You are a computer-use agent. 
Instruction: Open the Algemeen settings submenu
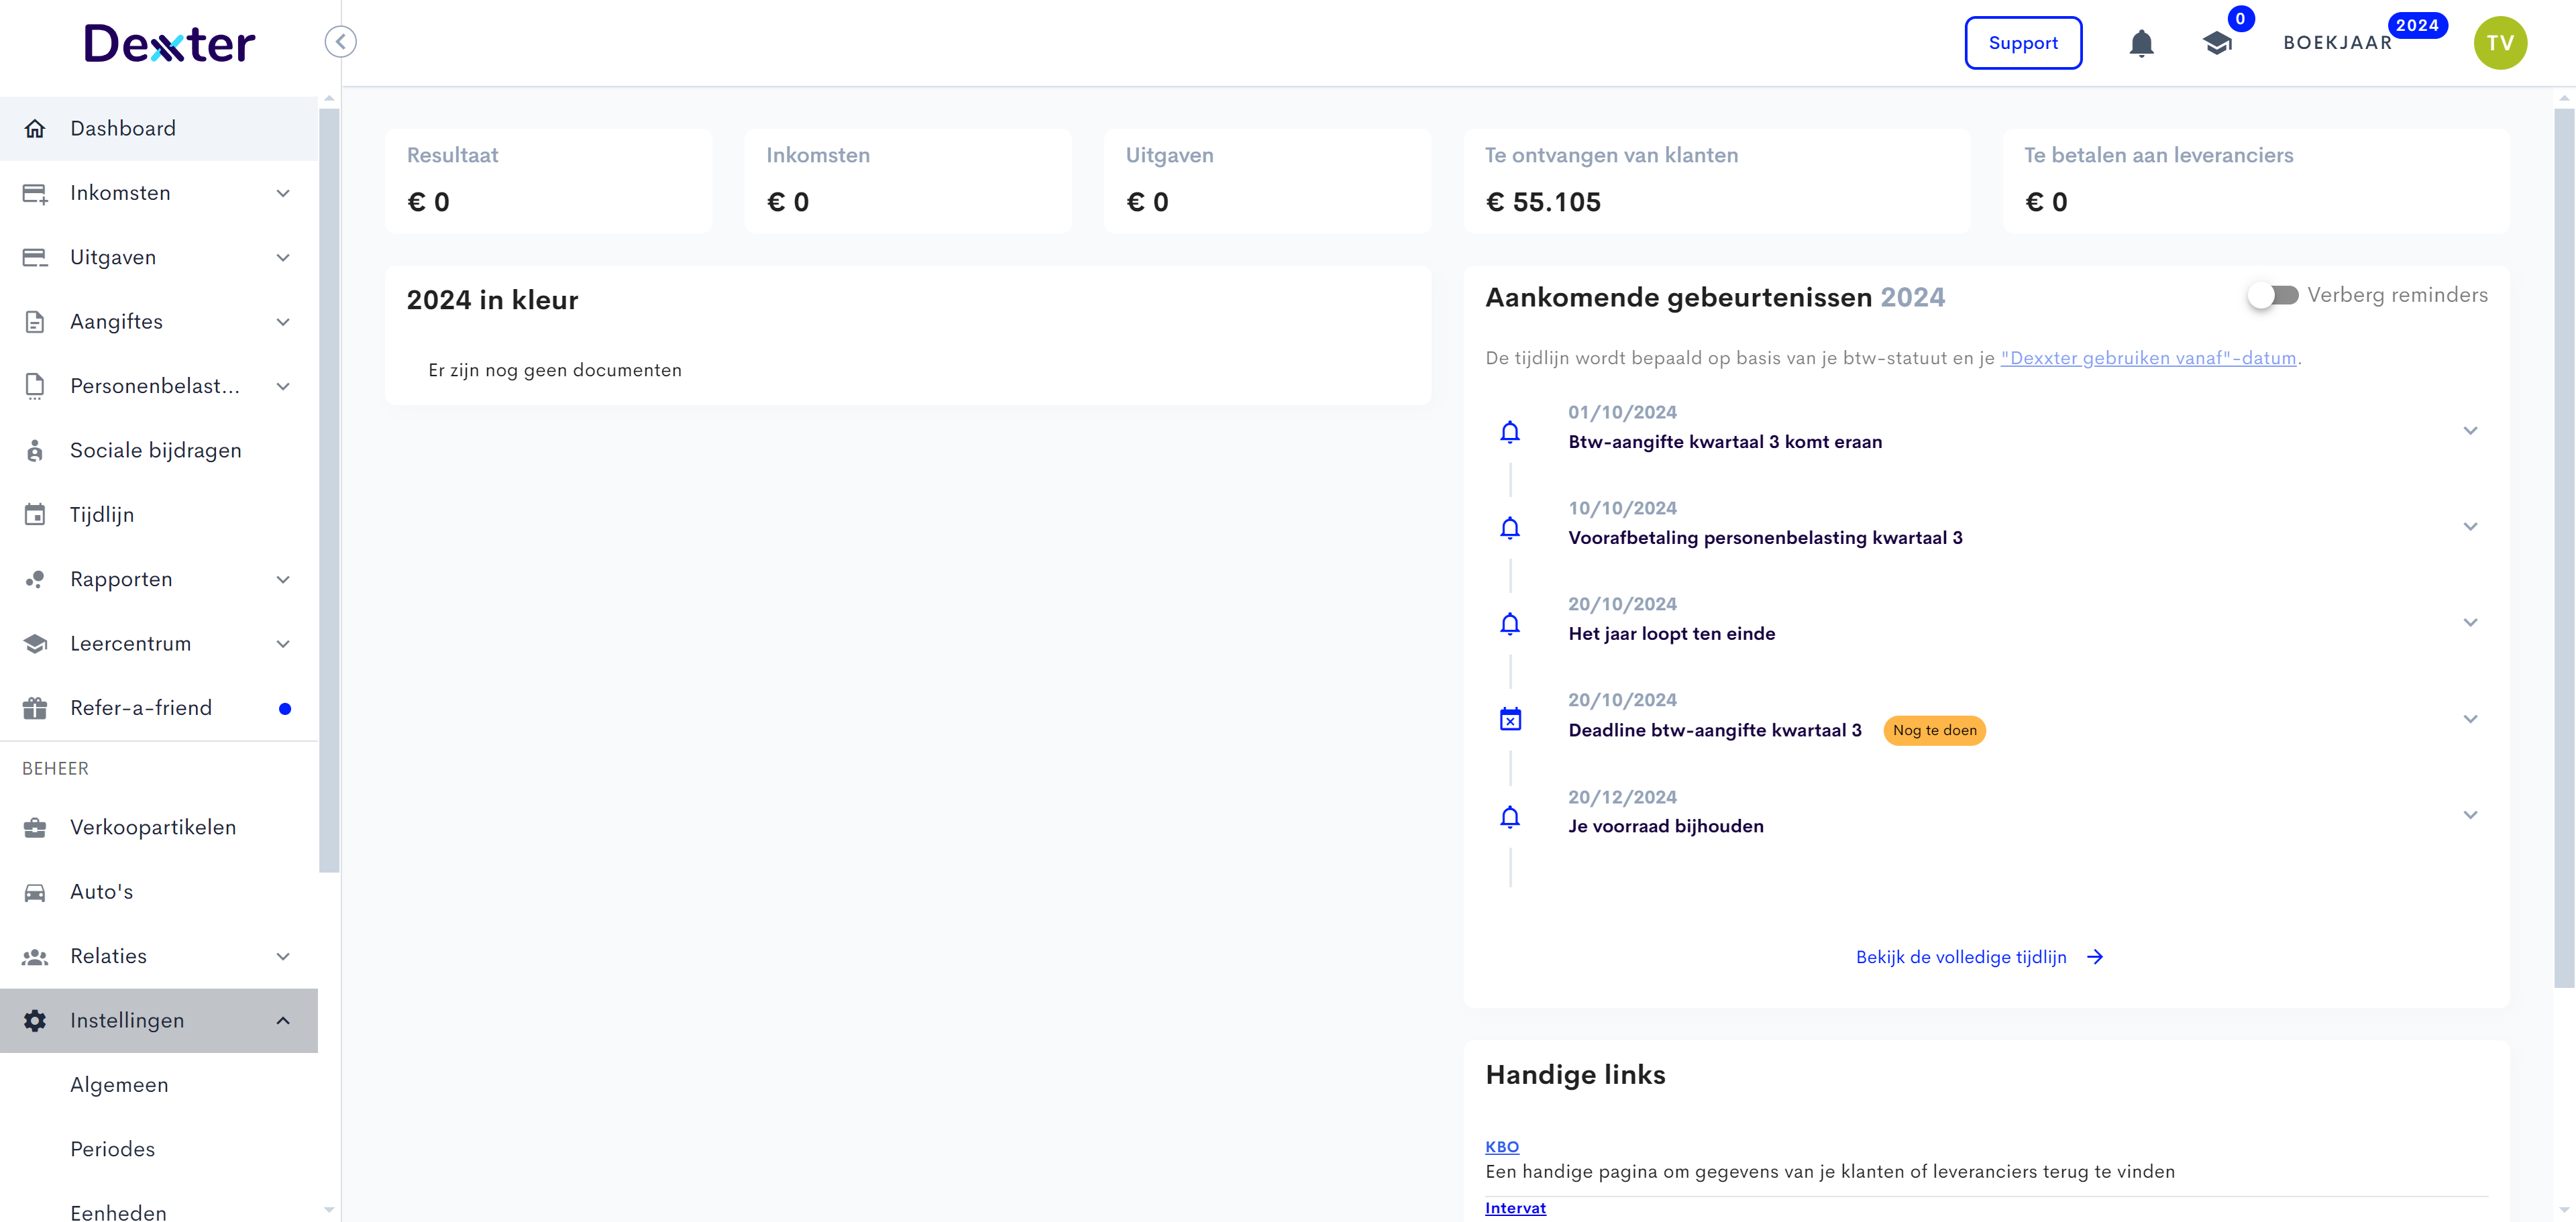point(159,1085)
